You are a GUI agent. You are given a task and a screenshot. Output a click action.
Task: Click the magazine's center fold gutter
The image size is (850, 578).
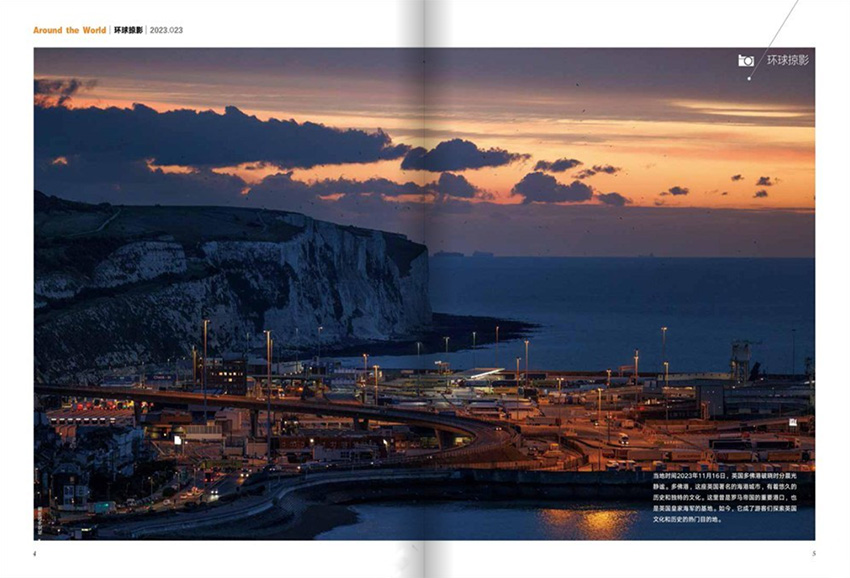pos(426,289)
